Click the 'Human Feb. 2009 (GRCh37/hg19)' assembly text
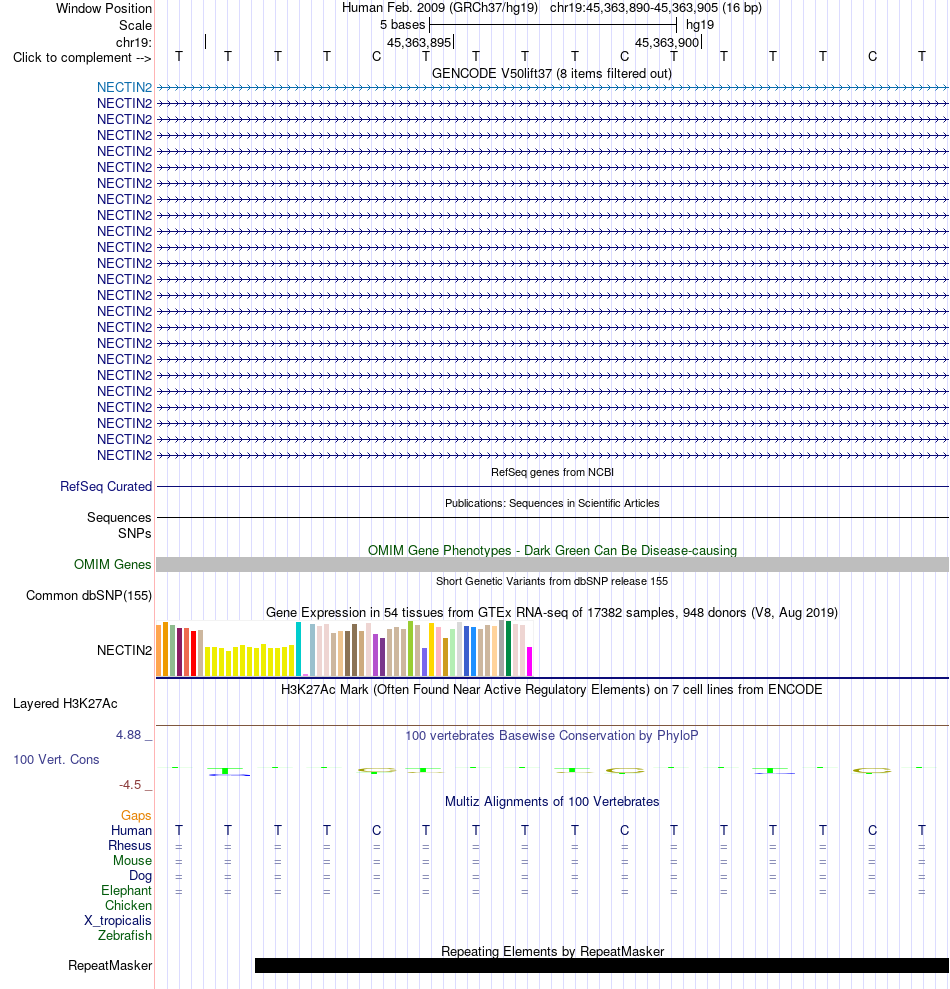 pyautogui.click(x=440, y=8)
